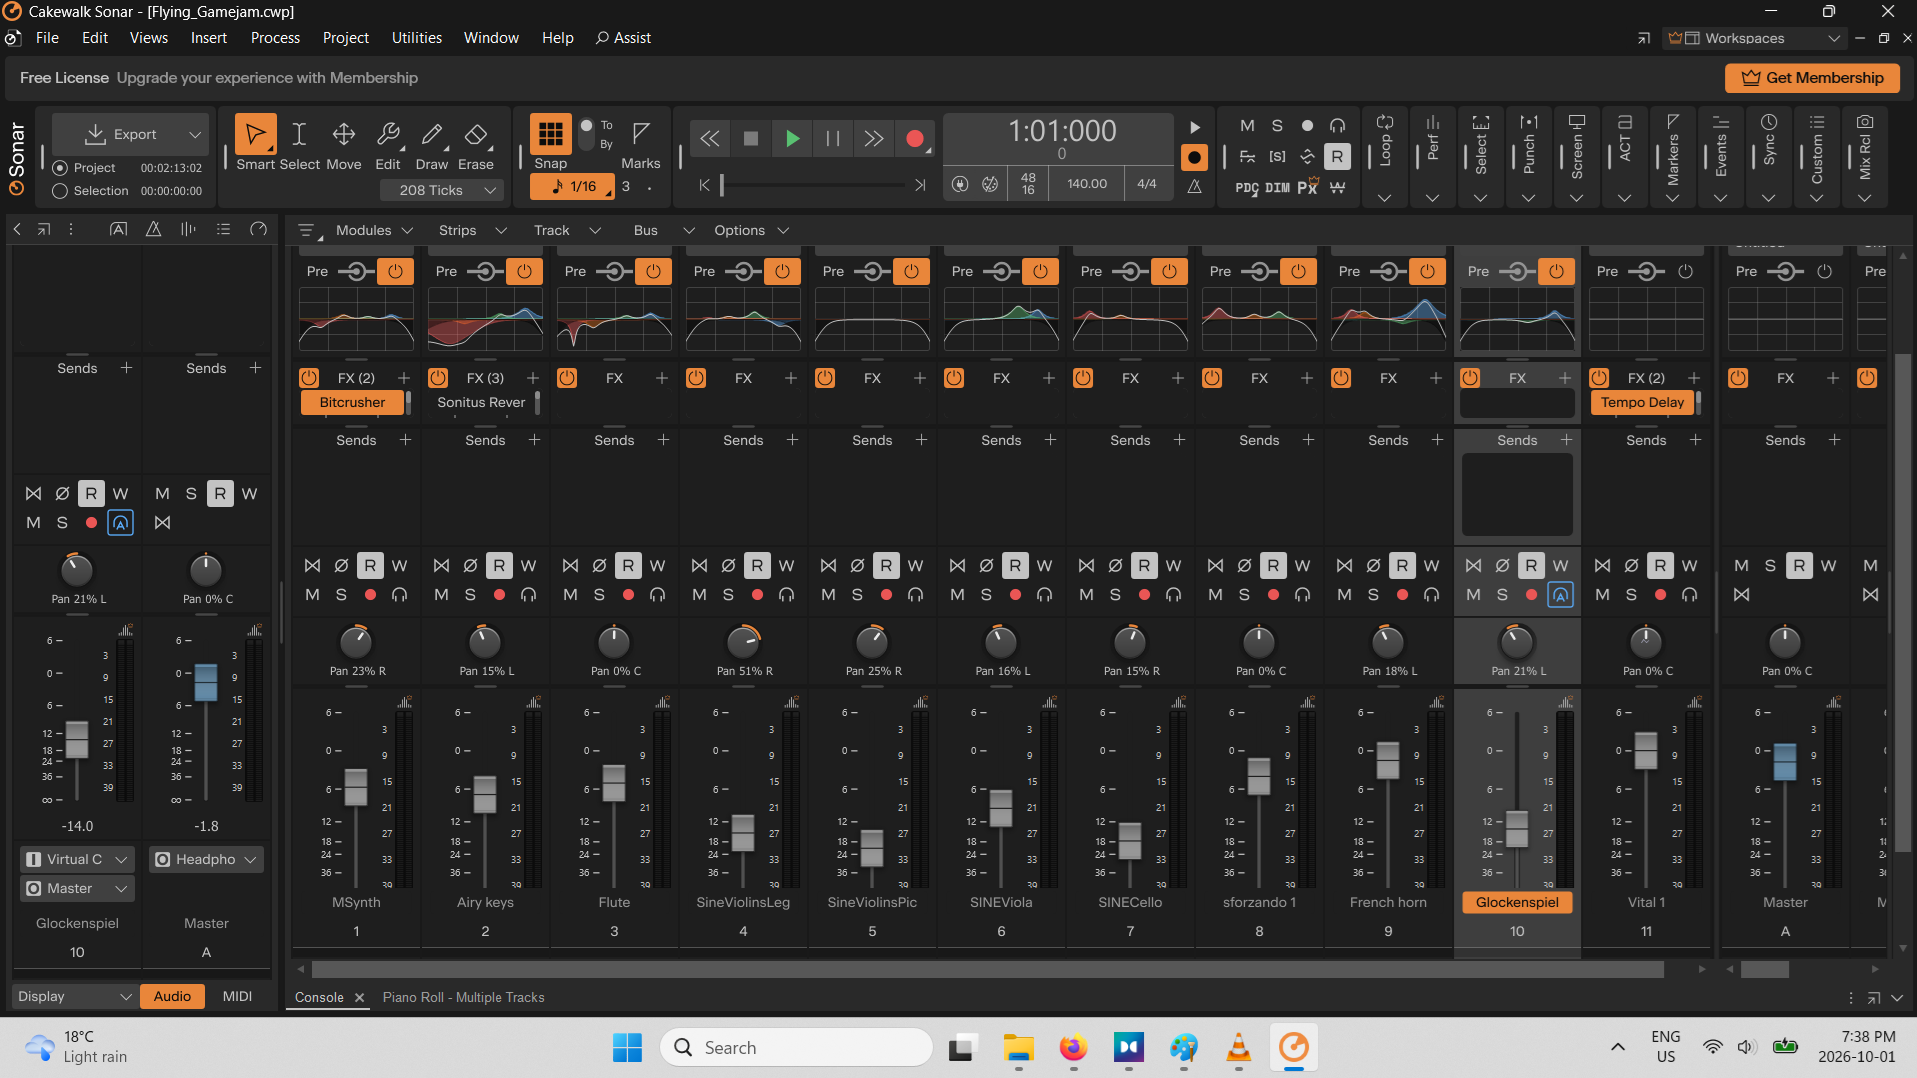Add a send on Flute strip
This screenshot has height=1078, width=1917.
pyautogui.click(x=663, y=440)
